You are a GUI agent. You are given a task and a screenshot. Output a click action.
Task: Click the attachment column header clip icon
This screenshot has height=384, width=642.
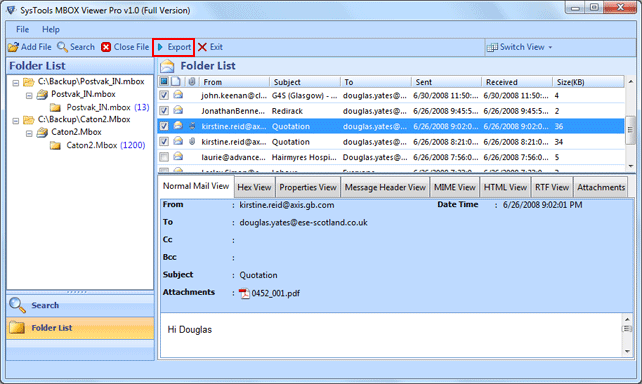point(192,81)
